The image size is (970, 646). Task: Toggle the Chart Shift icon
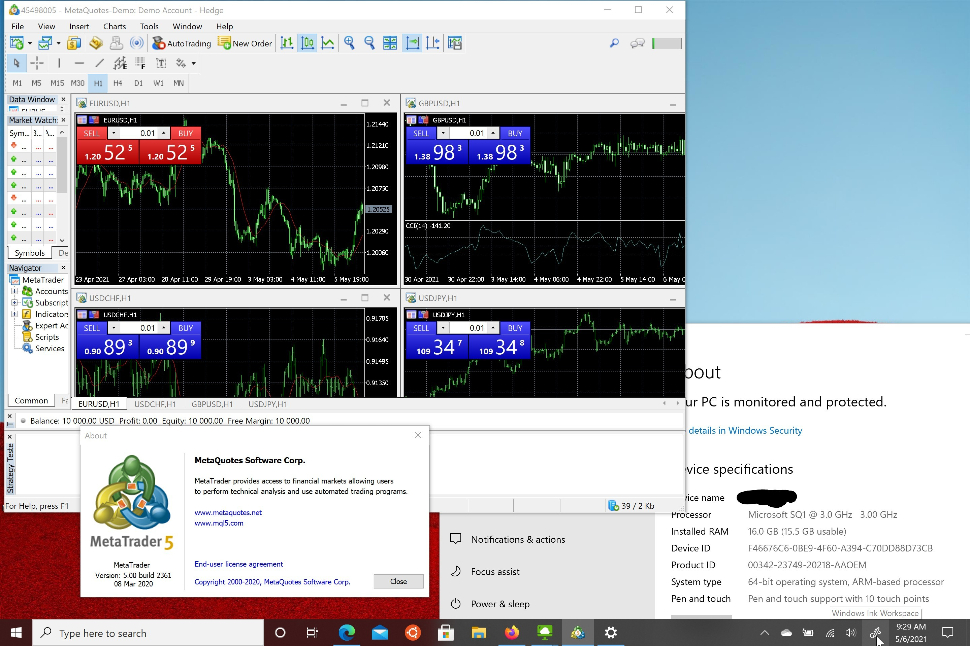tap(433, 43)
